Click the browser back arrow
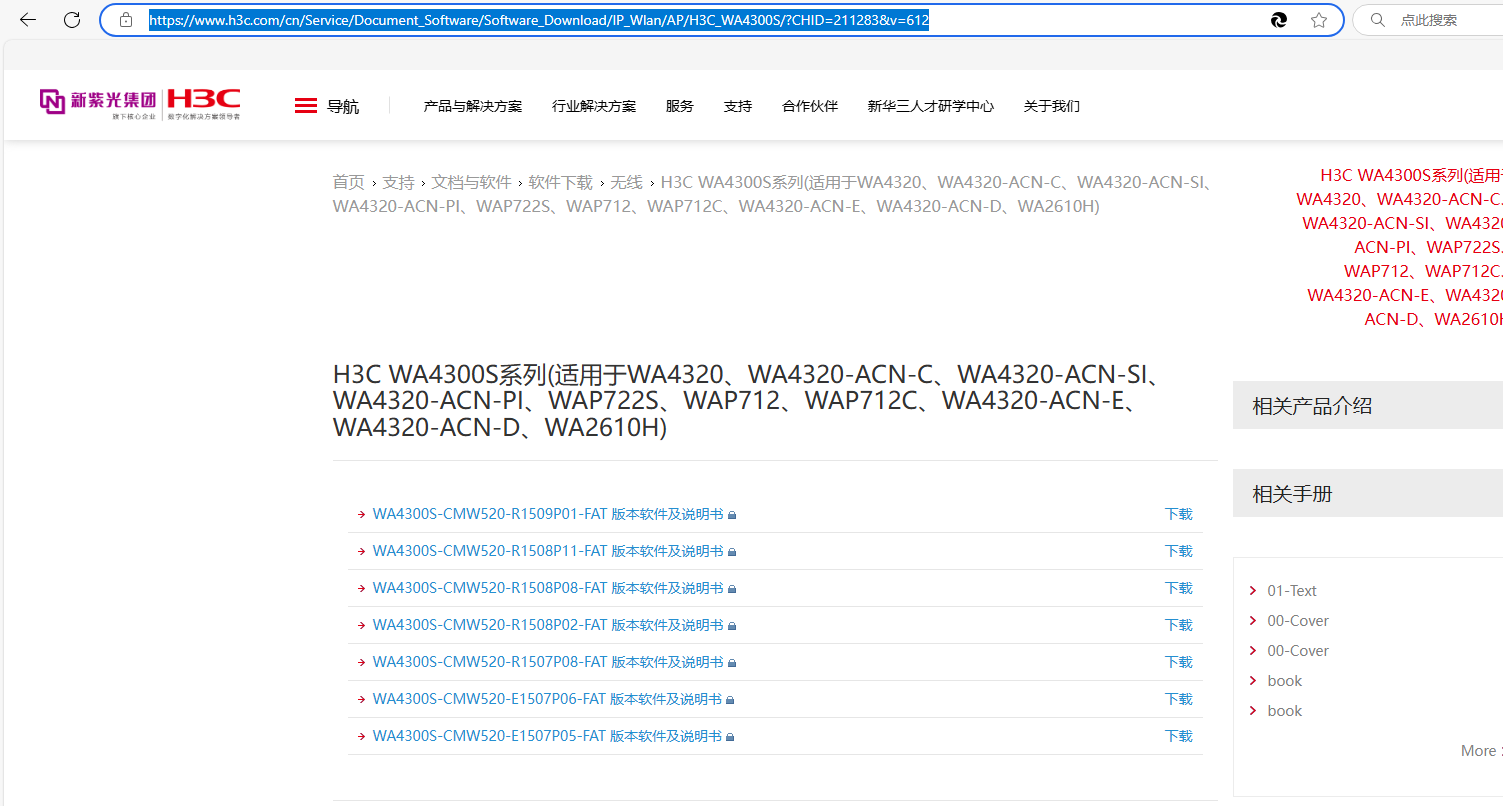Viewport: 1503px width, 806px height. [x=28, y=20]
